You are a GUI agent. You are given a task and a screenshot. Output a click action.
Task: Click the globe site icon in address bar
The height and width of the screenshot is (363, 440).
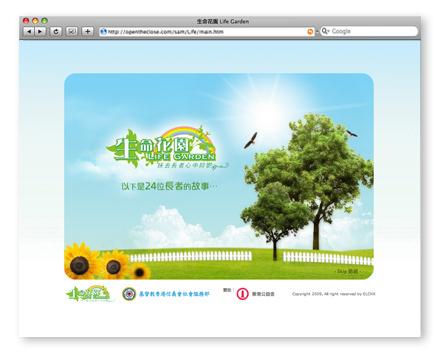pyautogui.click(x=103, y=32)
